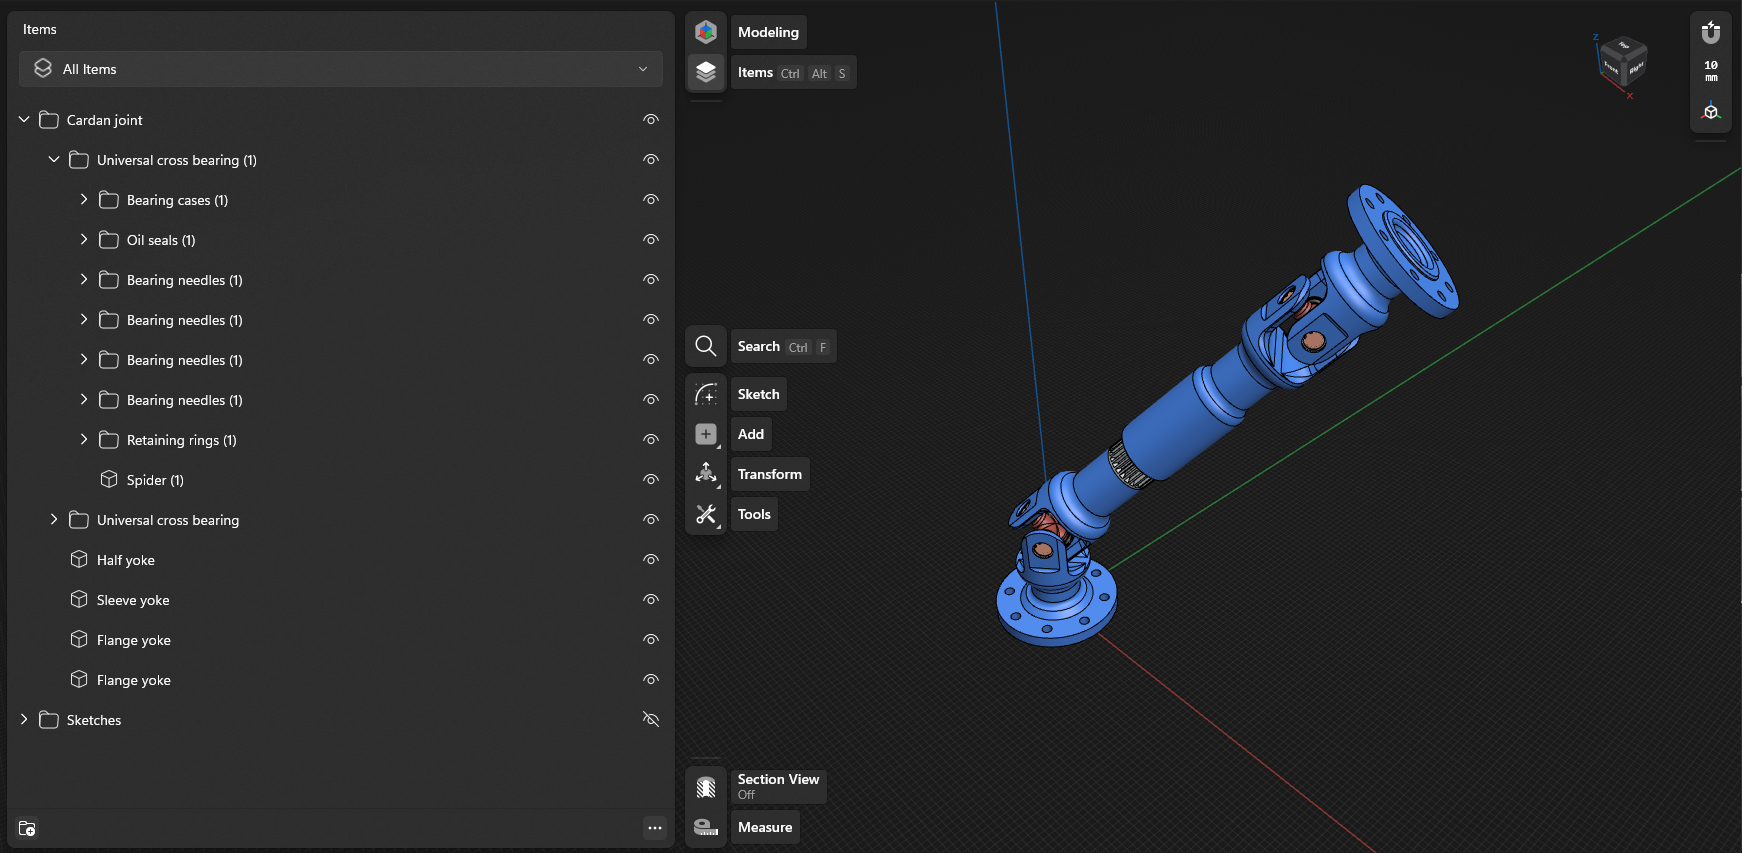Image resolution: width=1742 pixels, height=853 pixels.
Task: Expand the Bearing cases (1) folder
Action: point(84,199)
